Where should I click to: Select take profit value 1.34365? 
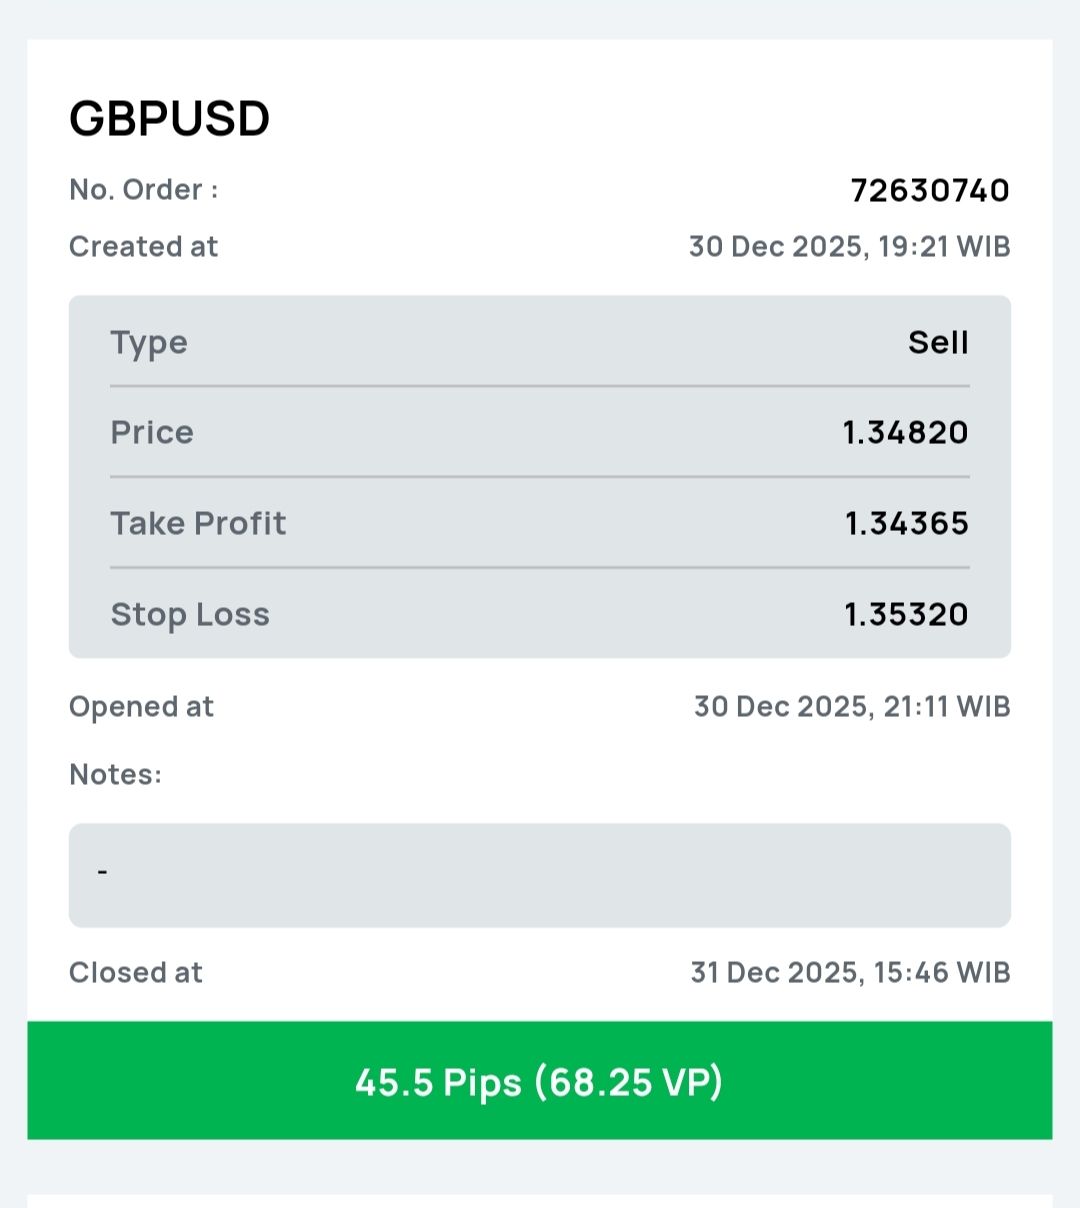[906, 523]
